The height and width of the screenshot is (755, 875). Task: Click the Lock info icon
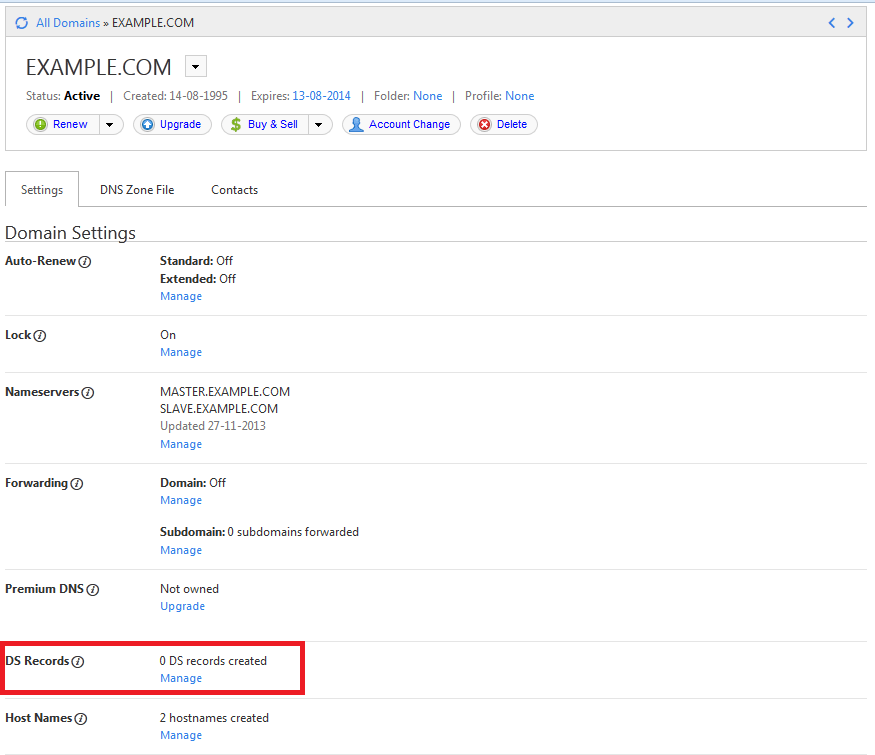(40, 335)
